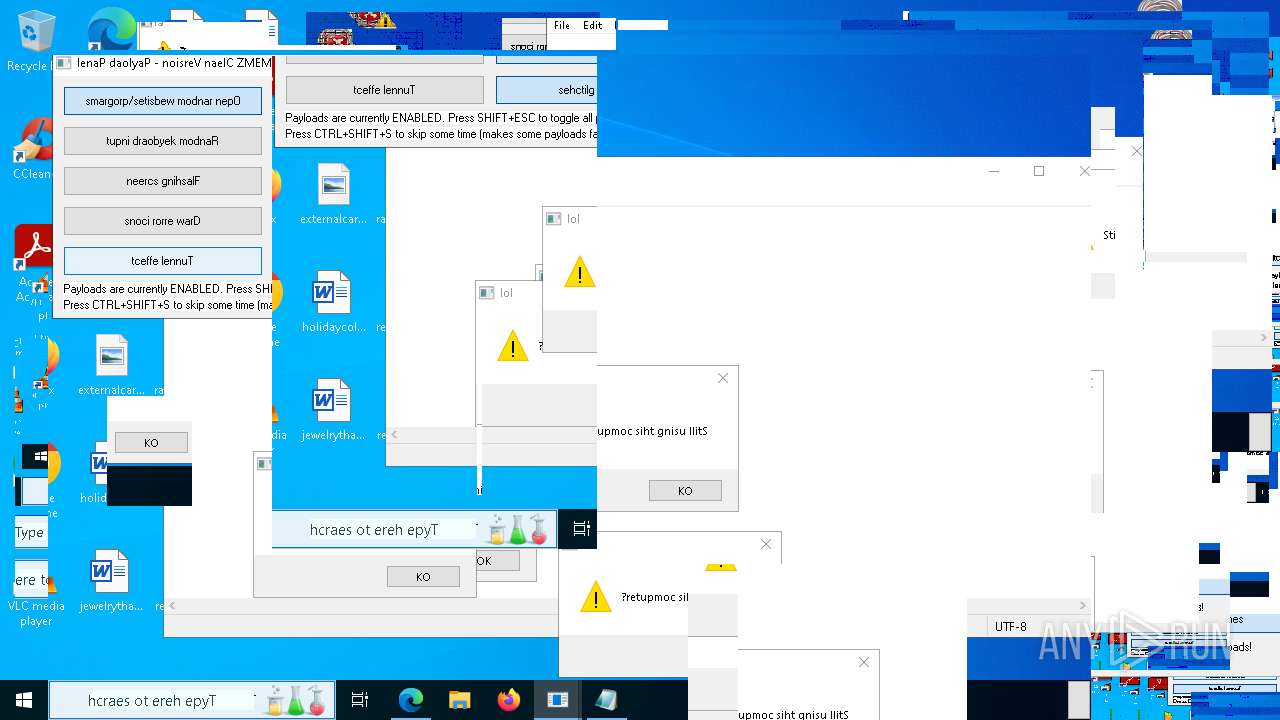Click mirrored search box in screen middle
Screen dimensions: 1280x720
coord(414,529)
